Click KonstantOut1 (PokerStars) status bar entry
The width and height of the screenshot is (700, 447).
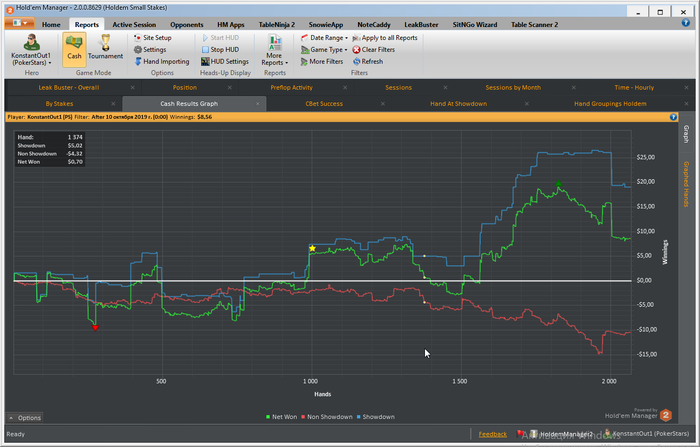(647, 434)
